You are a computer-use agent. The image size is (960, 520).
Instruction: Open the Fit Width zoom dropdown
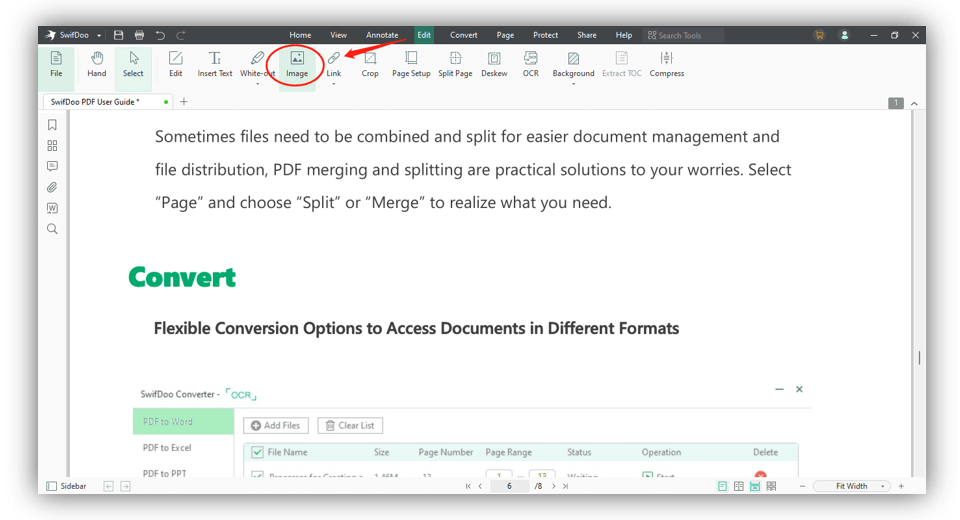[883, 486]
